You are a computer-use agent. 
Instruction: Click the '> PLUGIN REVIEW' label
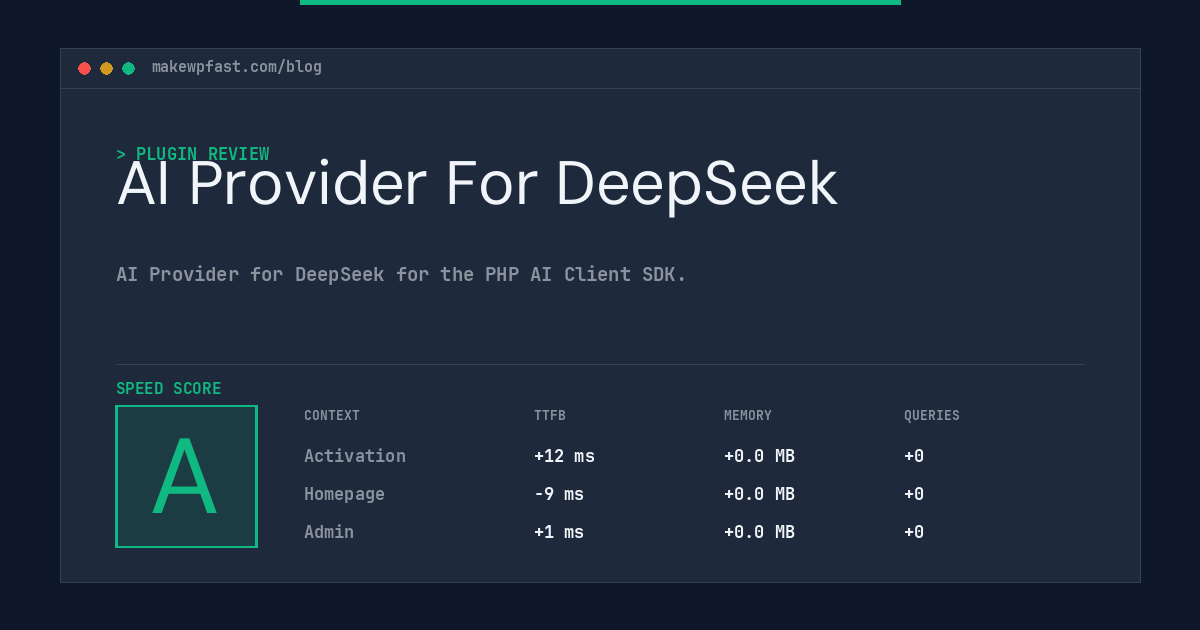point(192,154)
